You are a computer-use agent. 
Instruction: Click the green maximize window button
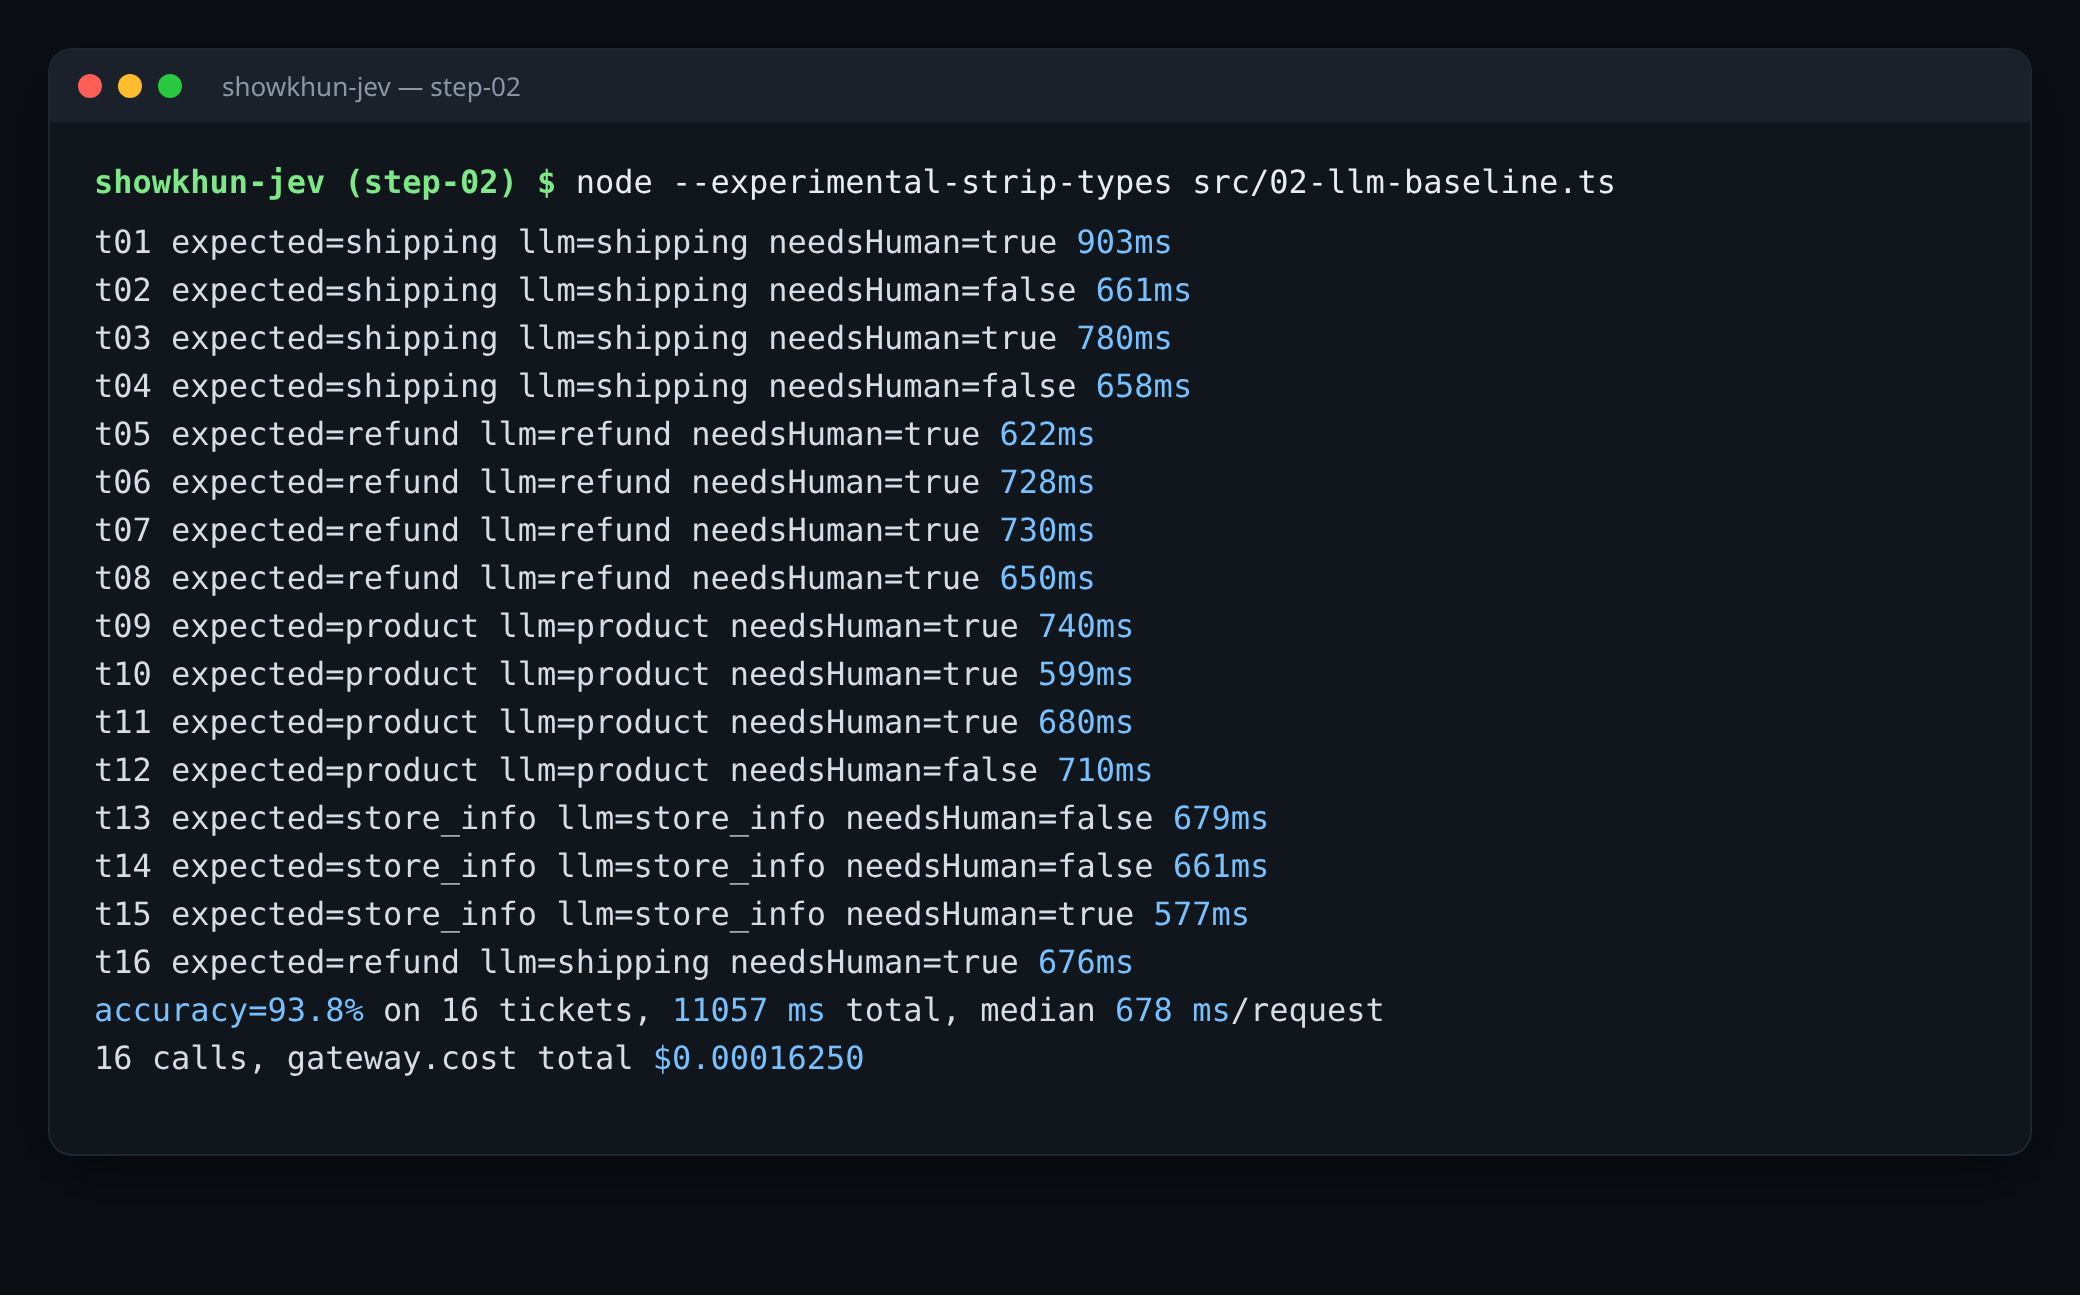170,86
